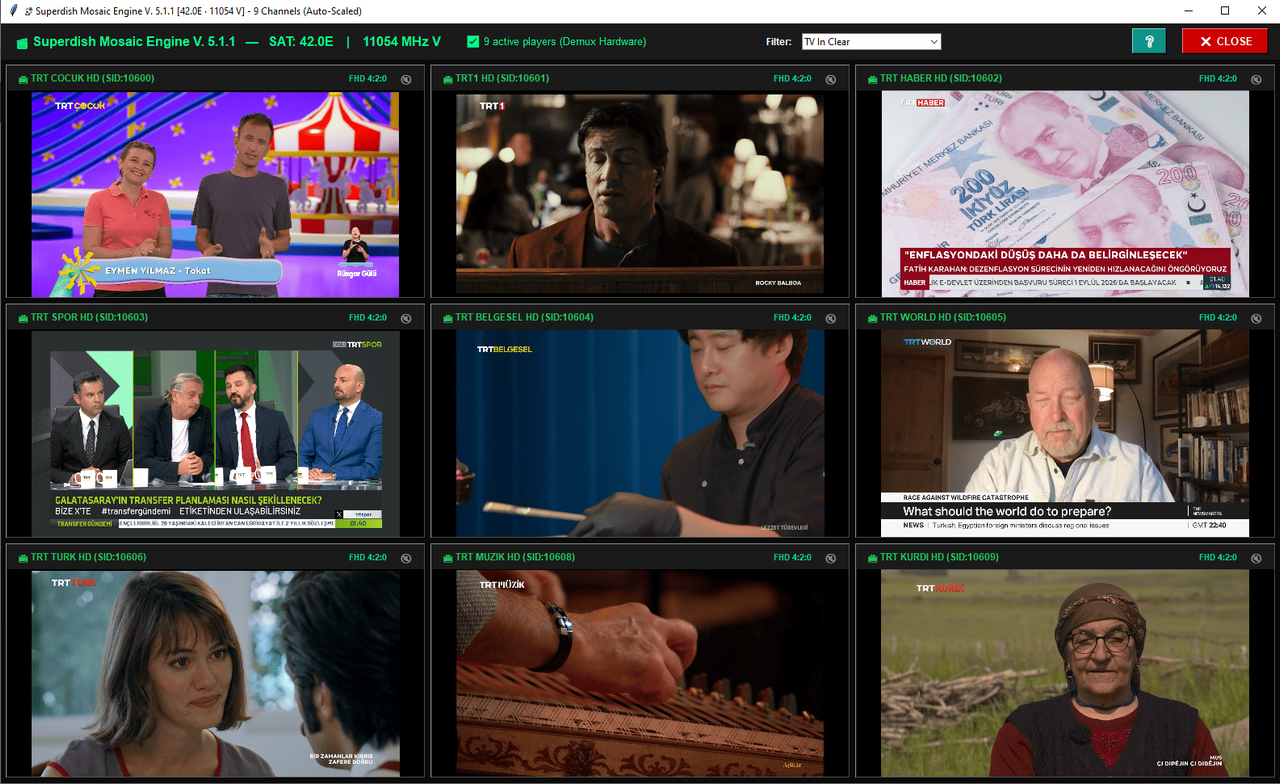
Task: Click FHD 4:2:0 text on TRT COCUK HD tile
Action: 368,79
